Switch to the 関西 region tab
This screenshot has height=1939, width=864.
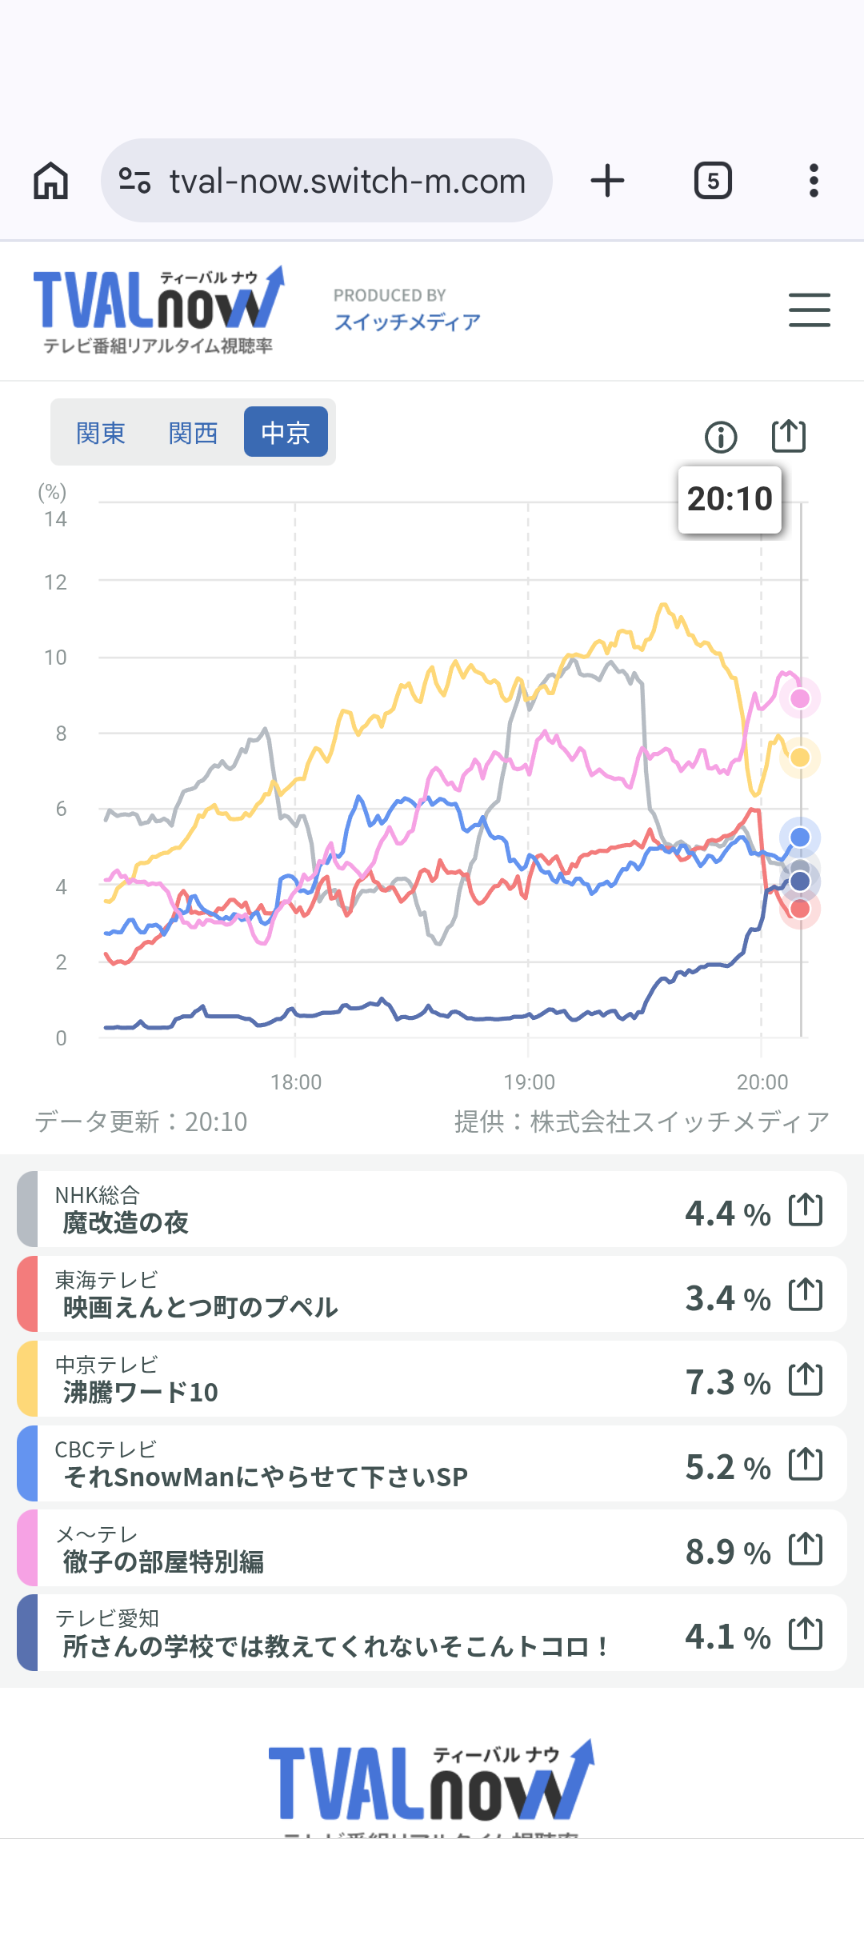[193, 433]
